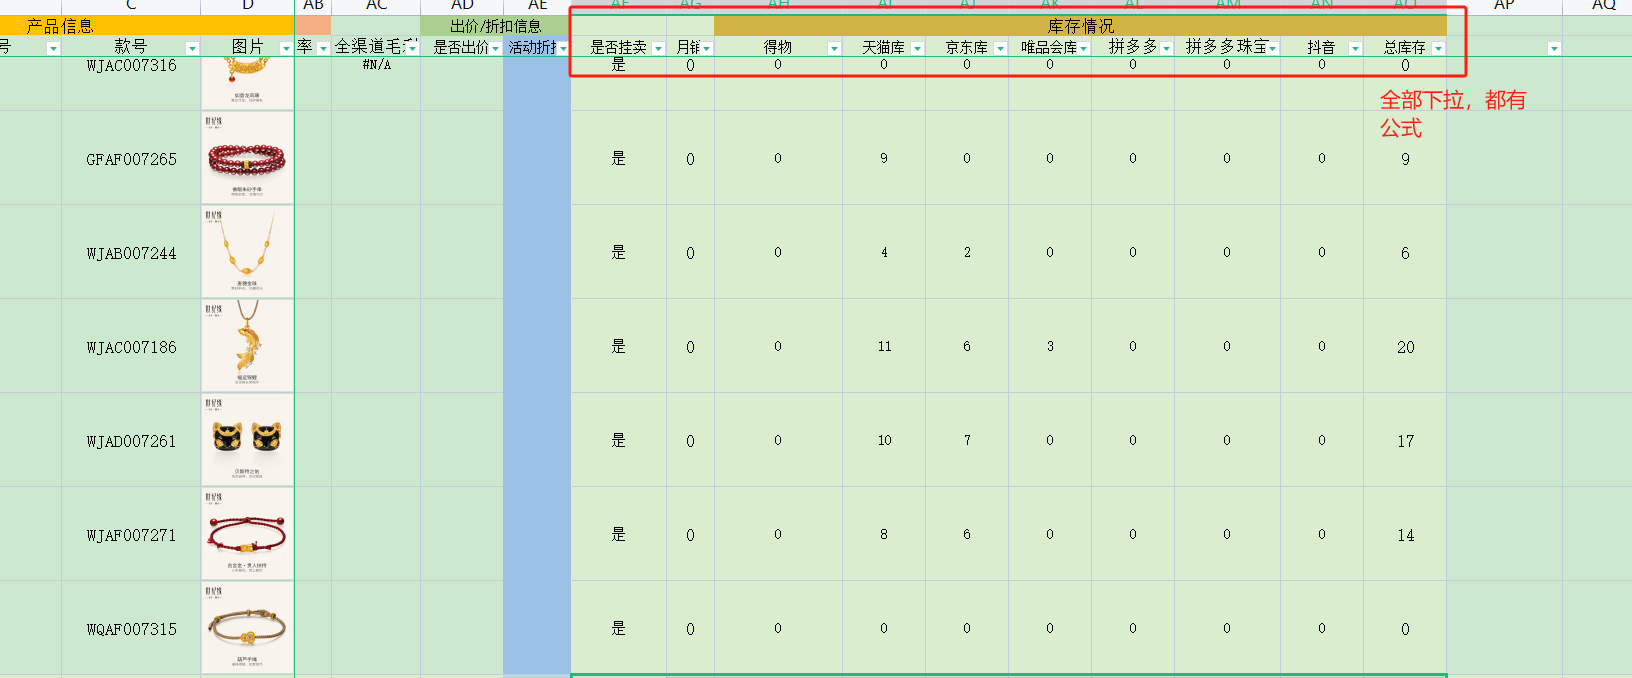Select the red bead bracelet image for GFAF007265

tap(247, 157)
